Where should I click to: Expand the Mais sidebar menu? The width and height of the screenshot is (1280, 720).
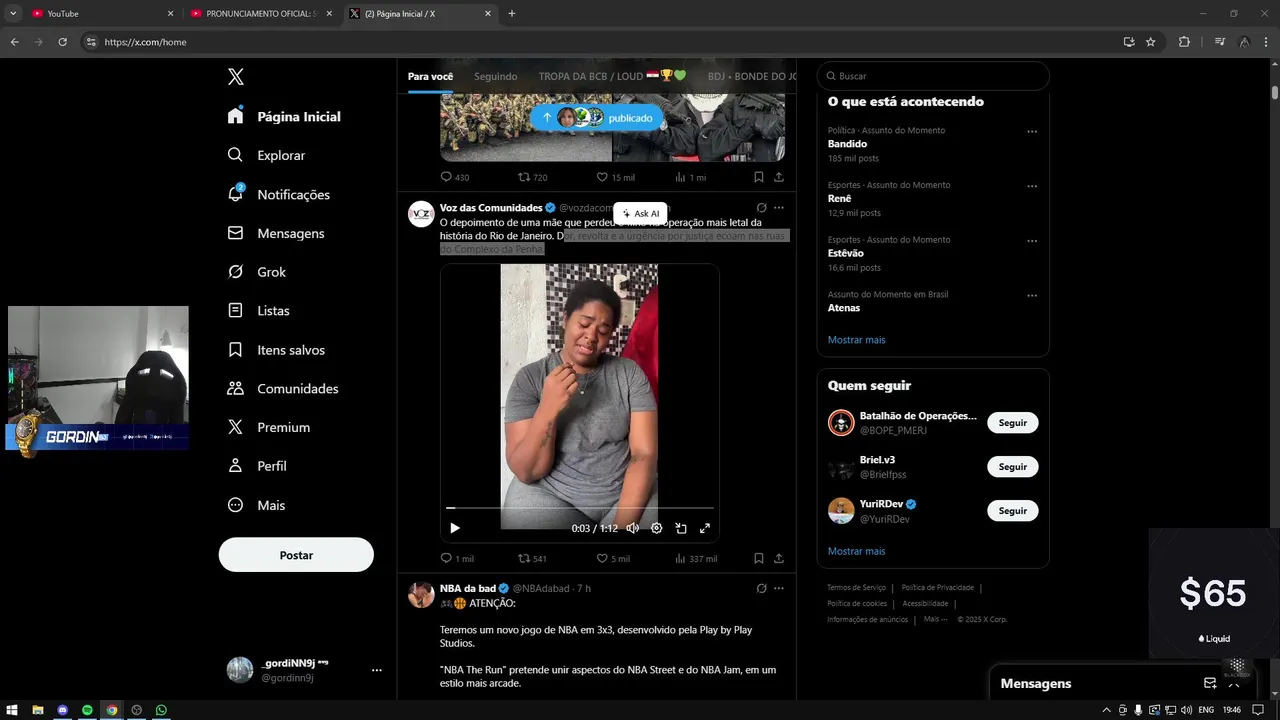point(256,505)
